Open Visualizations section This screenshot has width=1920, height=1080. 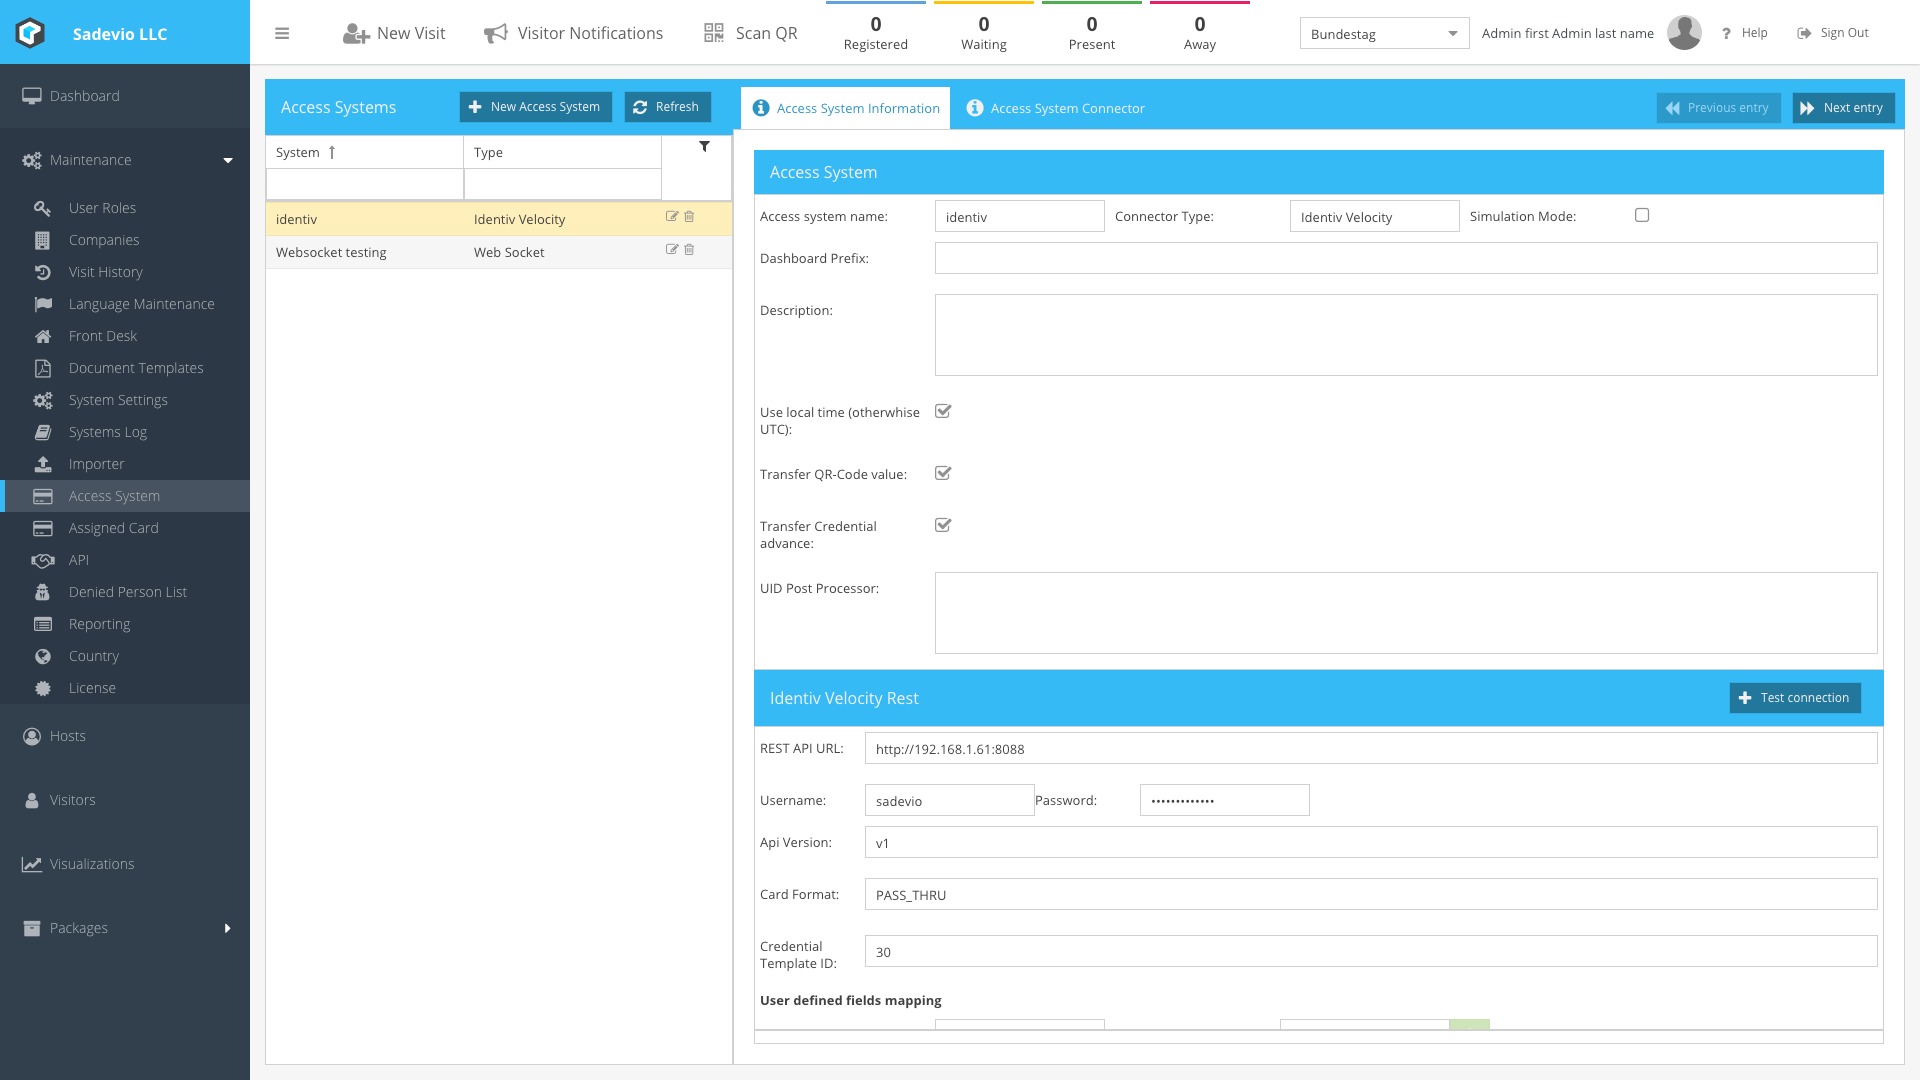[125, 864]
